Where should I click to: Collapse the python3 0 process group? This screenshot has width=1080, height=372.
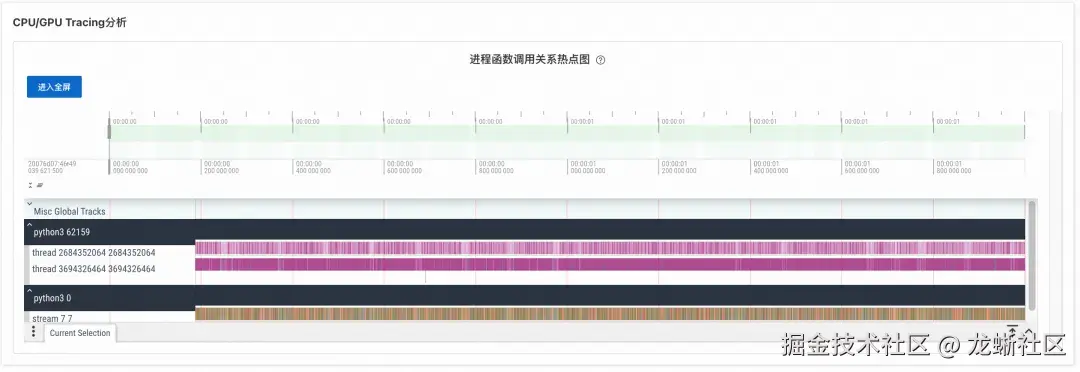pyautogui.click(x=30, y=291)
